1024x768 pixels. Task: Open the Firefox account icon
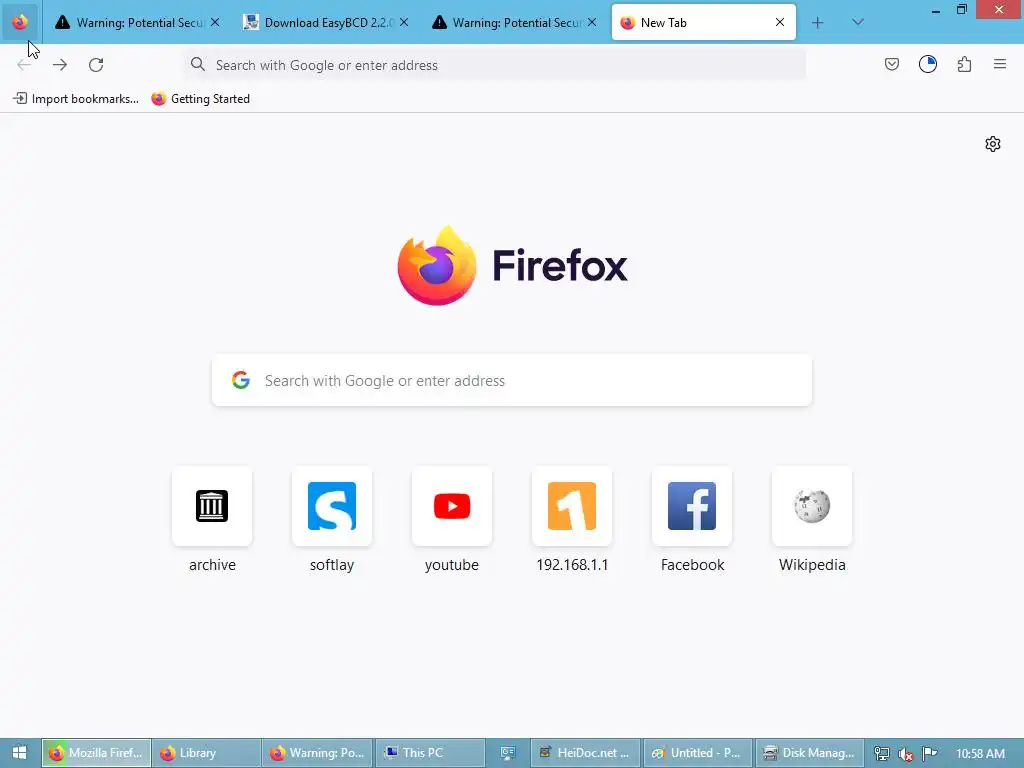click(928, 64)
